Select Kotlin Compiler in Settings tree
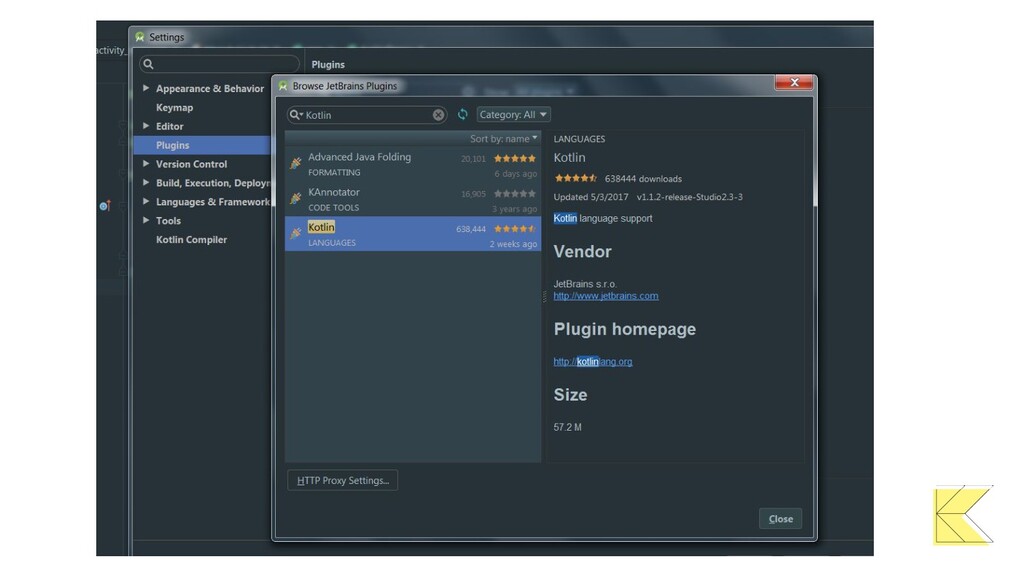The height and width of the screenshot is (576, 1024). coord(191,240)
